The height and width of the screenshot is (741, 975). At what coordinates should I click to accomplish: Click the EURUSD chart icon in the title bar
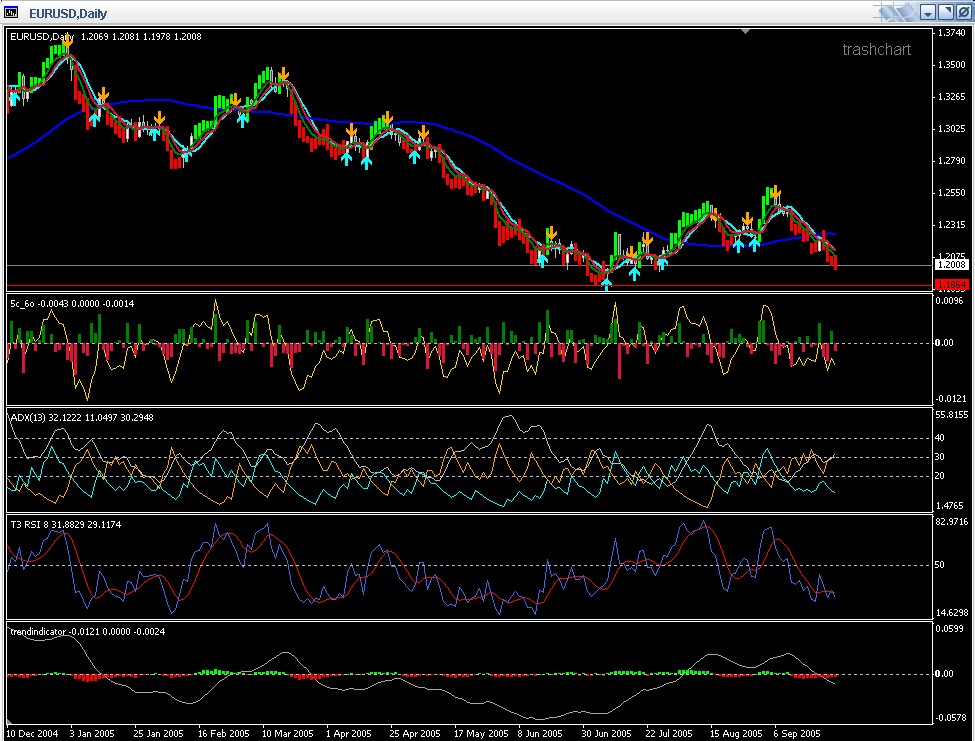click(x=12, y=12)
